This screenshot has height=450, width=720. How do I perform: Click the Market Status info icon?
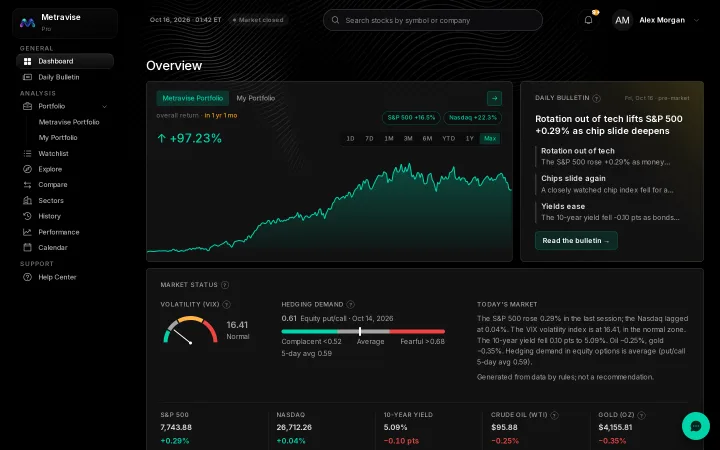[225, 285]
